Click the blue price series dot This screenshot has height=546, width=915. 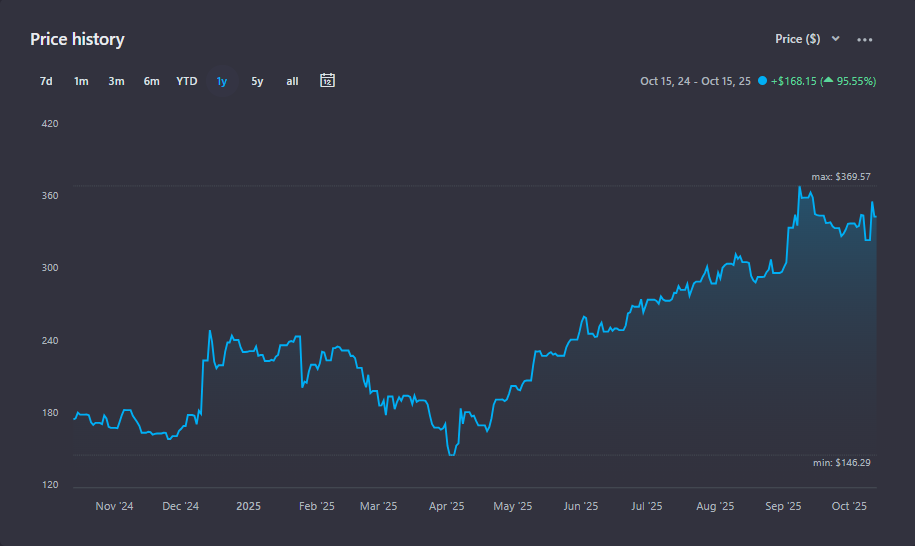(762, 81)
